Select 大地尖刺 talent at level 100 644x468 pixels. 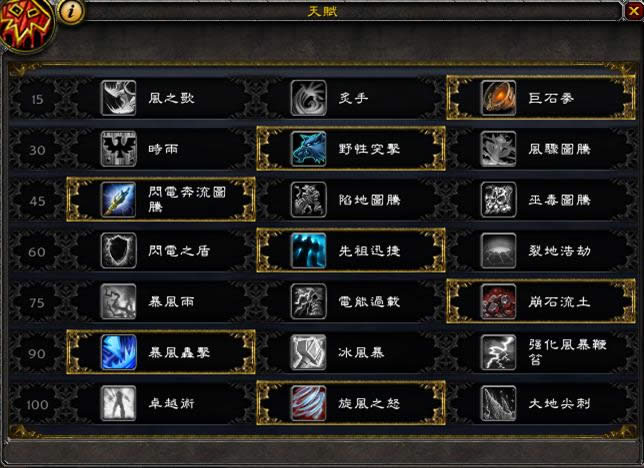pos(541,403)
